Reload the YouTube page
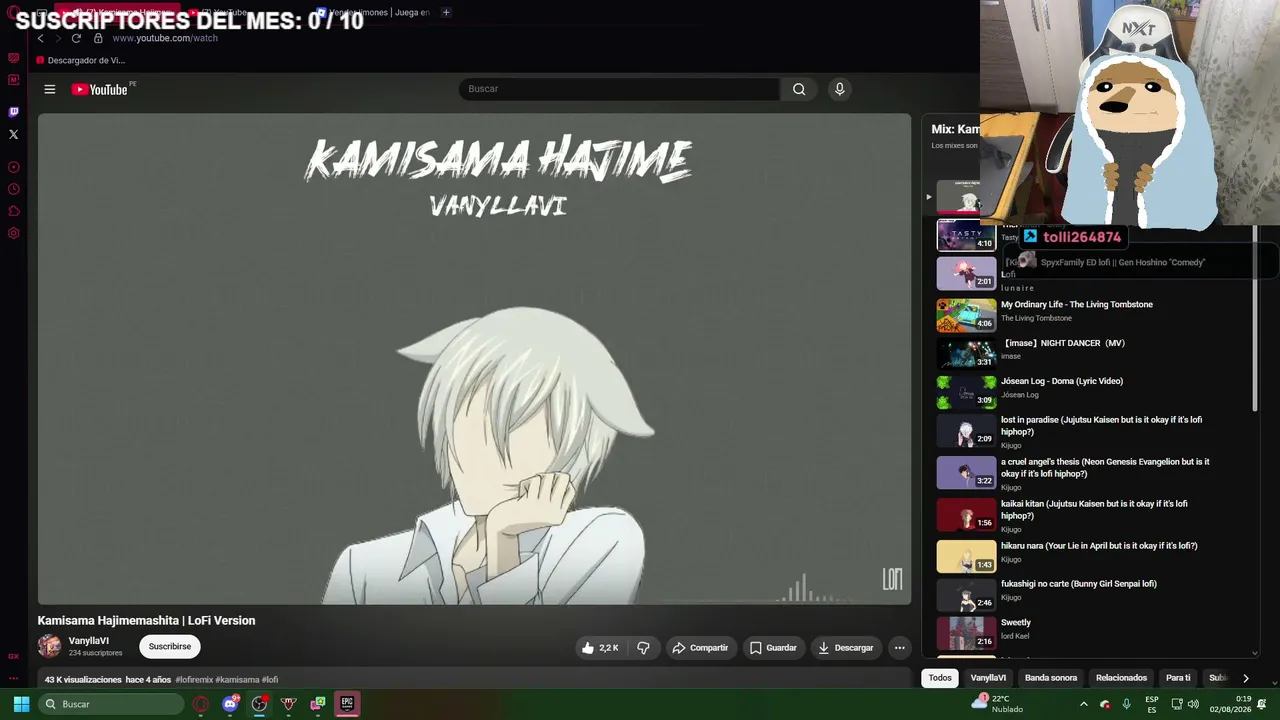This screenshot has height=720, width=1280. pyautogui.click(x=76, y=38)
